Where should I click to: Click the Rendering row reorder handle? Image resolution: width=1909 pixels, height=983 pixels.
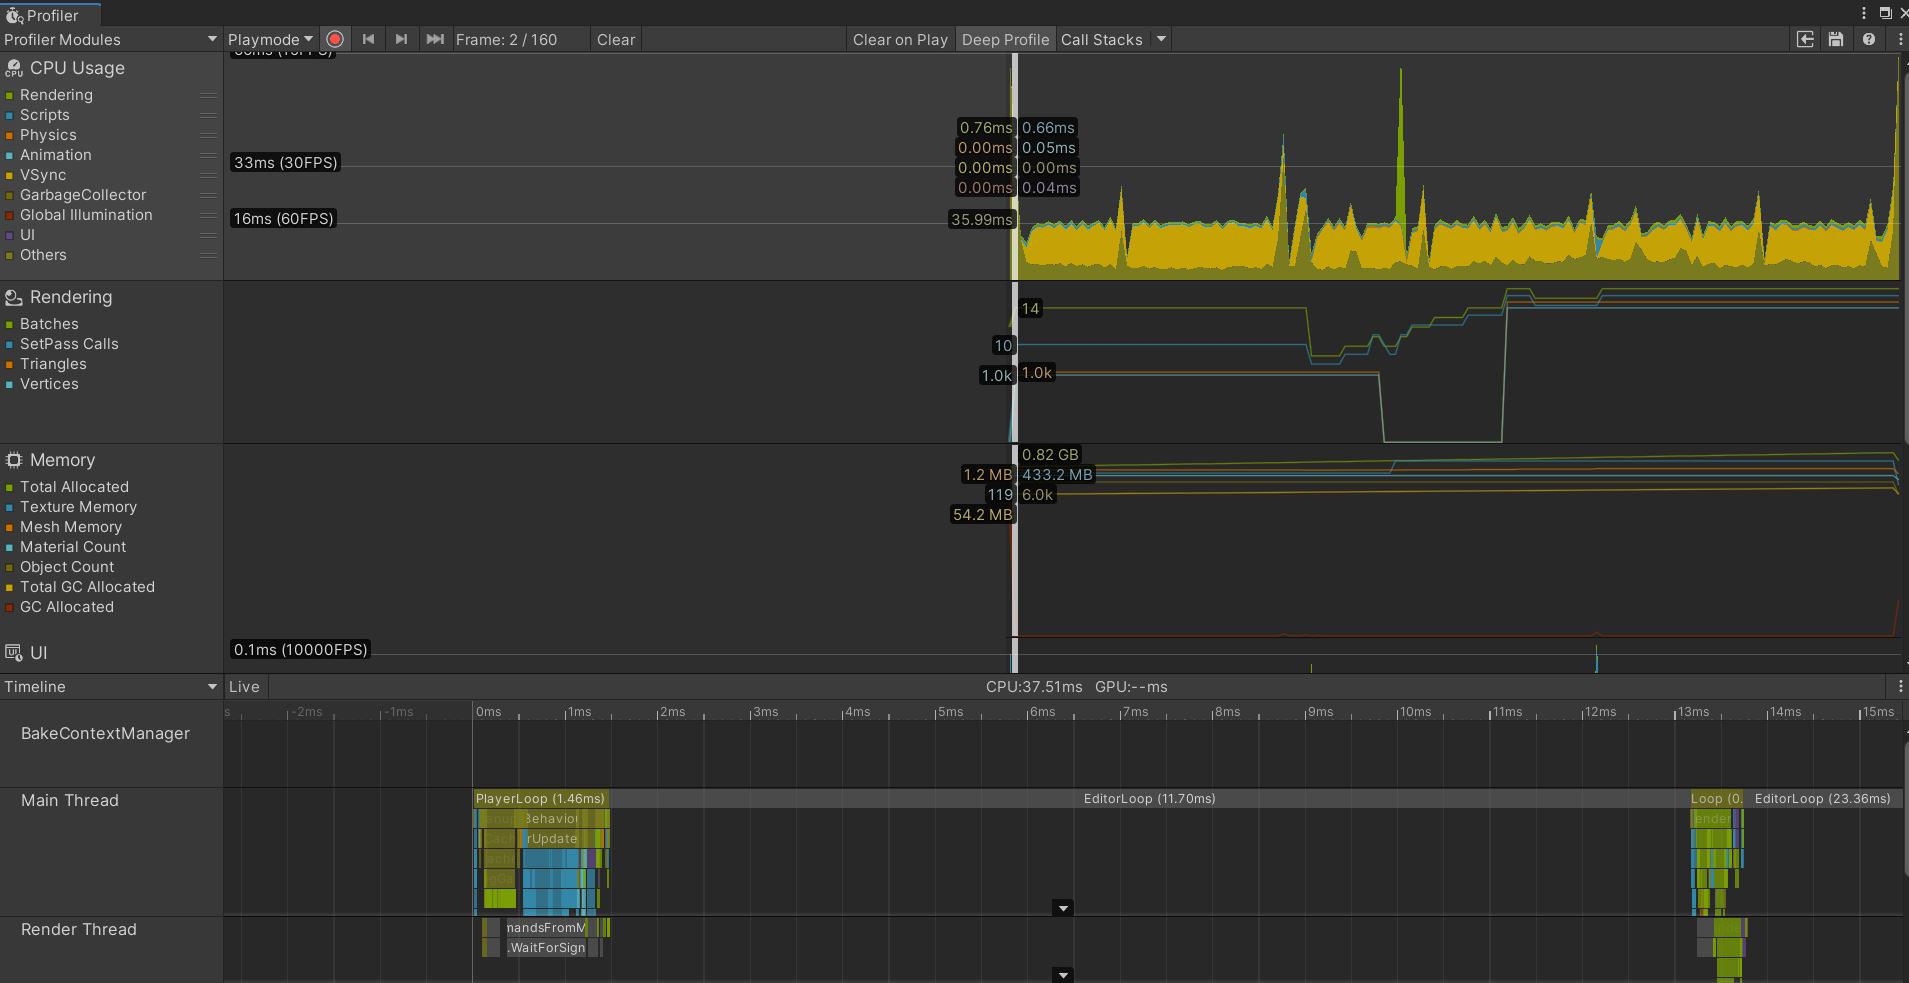pyautogui.click(x=208, y=95)
